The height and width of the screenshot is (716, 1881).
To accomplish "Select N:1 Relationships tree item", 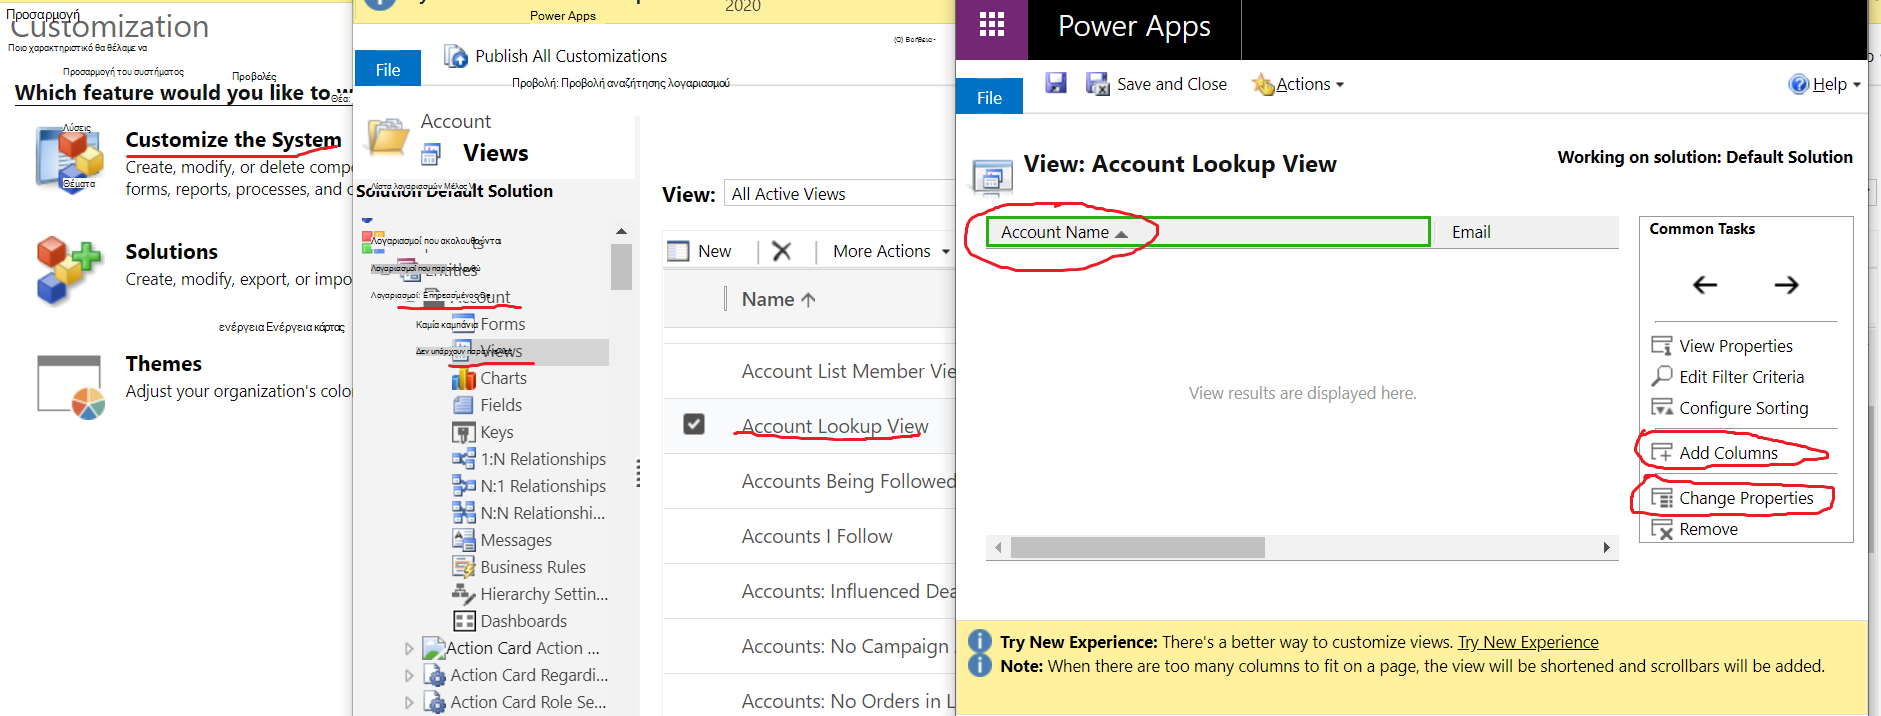I will click(x=542, y=486).
